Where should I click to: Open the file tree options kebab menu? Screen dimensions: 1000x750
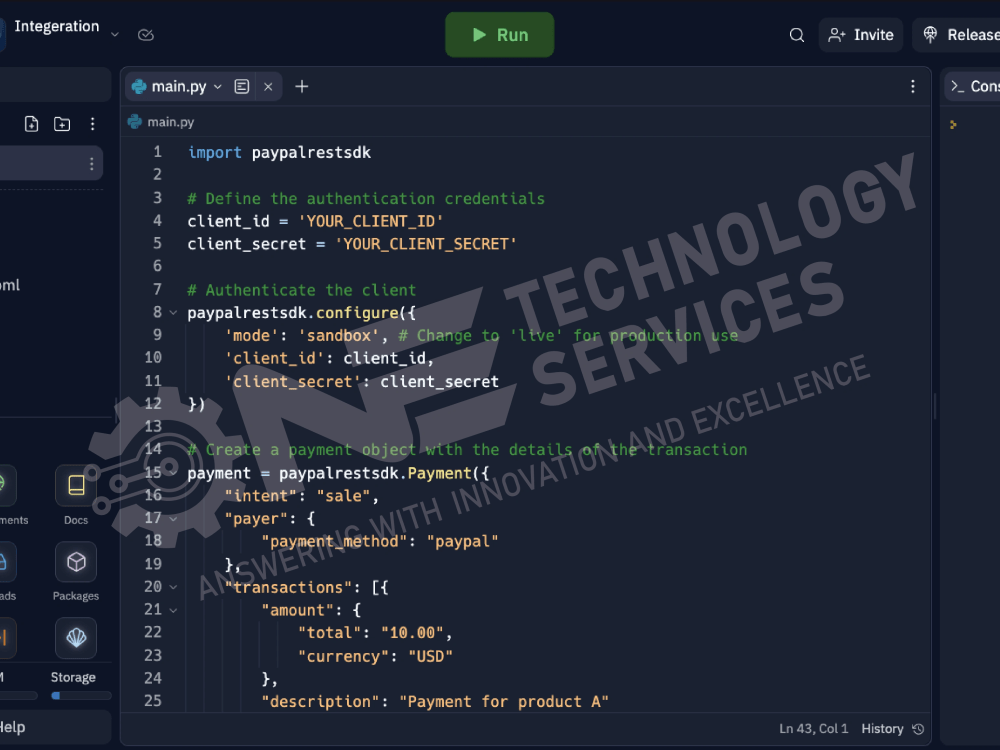93,123
